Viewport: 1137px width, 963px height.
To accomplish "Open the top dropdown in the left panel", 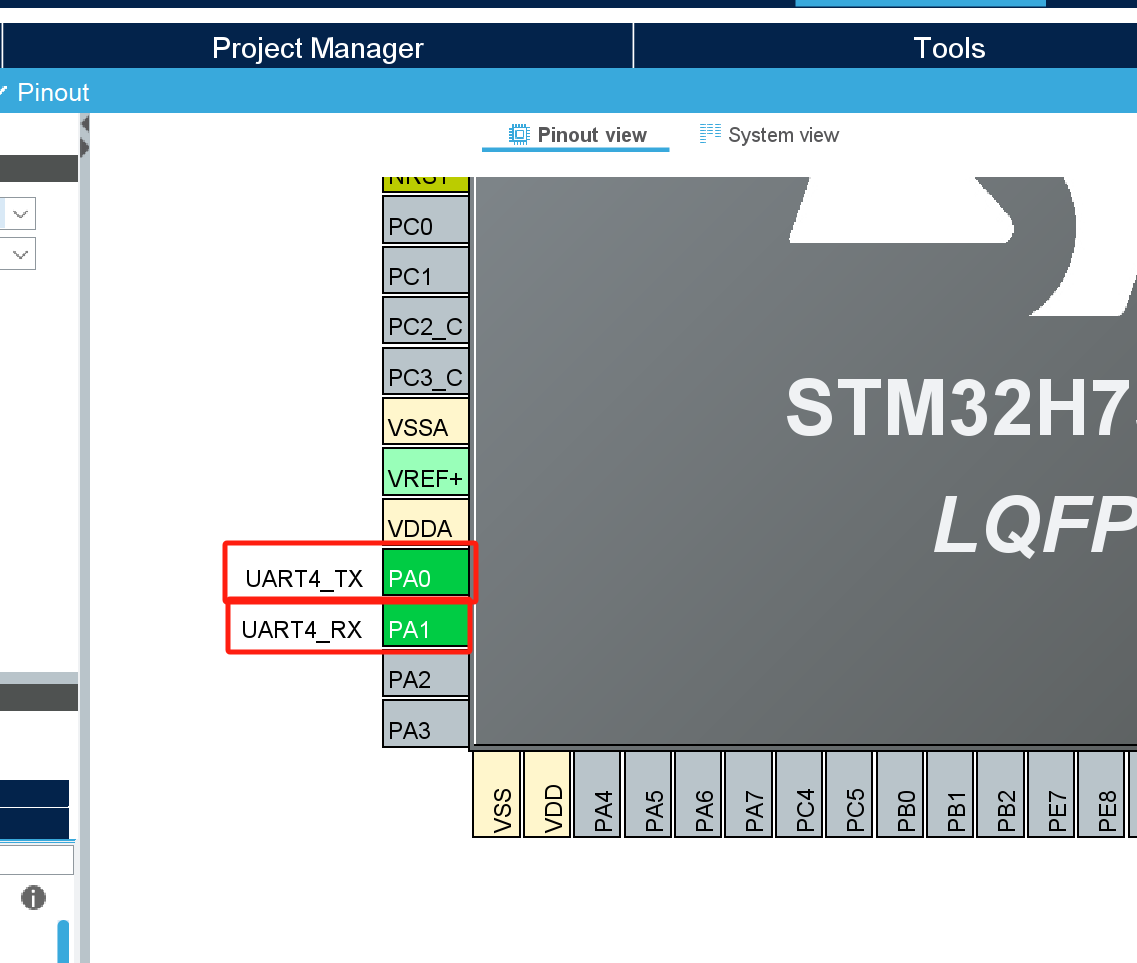I will 20,213.
